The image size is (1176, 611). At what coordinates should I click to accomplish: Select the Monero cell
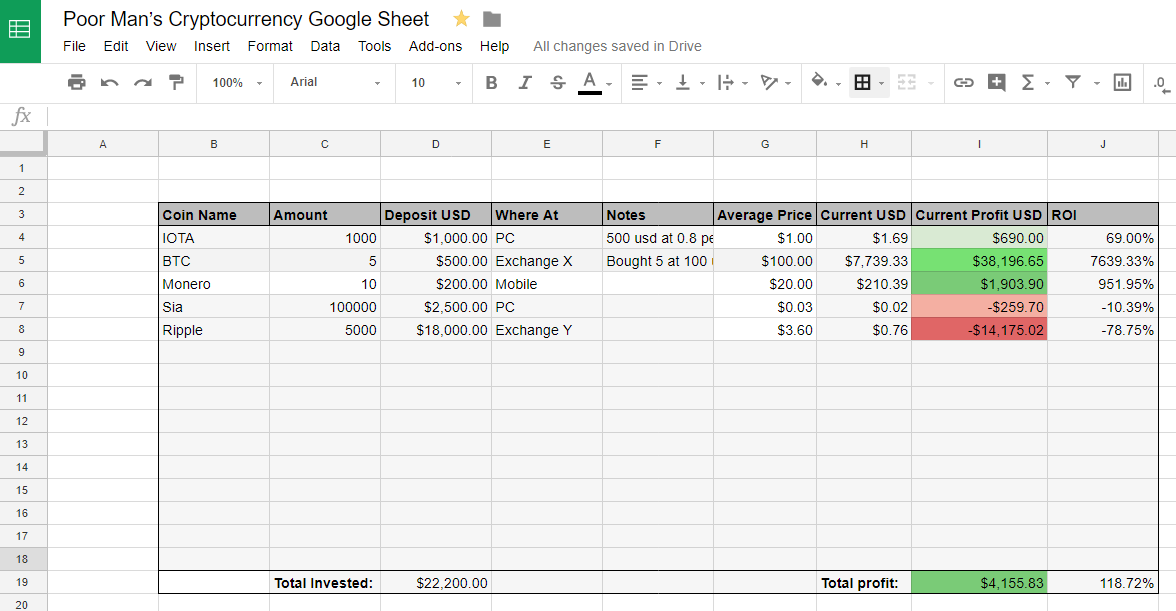[x=214, y=284]
